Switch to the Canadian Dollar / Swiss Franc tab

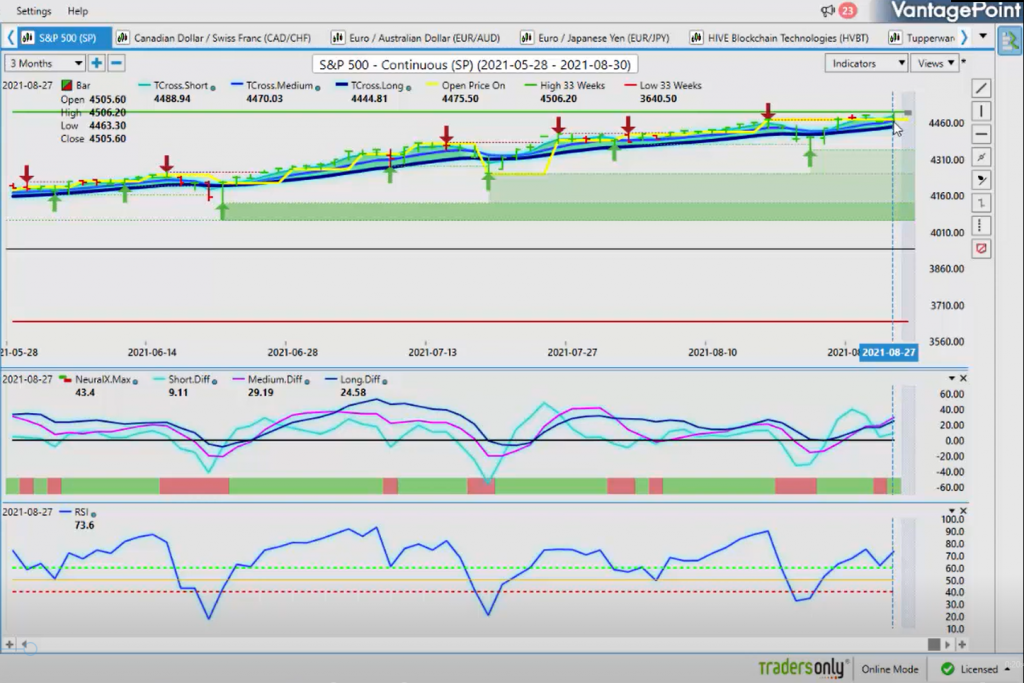click(x=214, y=38)
